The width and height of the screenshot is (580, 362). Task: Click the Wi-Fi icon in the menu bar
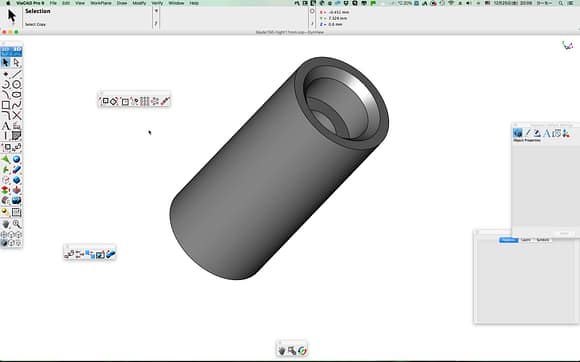coord(451,3)
